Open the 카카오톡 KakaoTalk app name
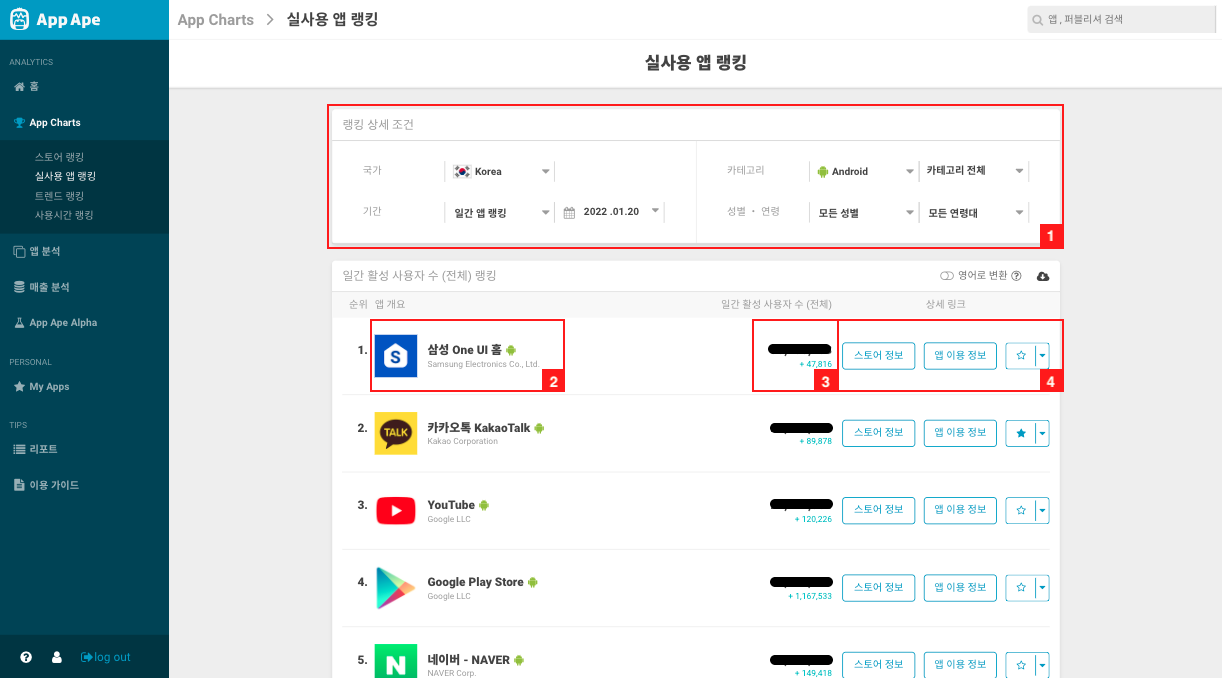The width and height of the screenshot is (1222, 678). (479, 428)
